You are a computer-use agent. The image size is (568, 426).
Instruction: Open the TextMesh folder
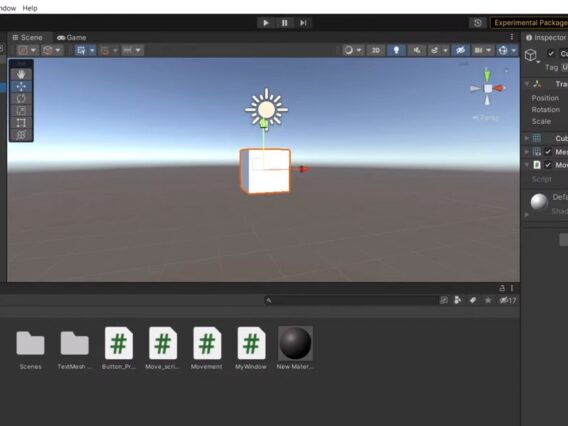pyautogui.click(x=74, y=349)
